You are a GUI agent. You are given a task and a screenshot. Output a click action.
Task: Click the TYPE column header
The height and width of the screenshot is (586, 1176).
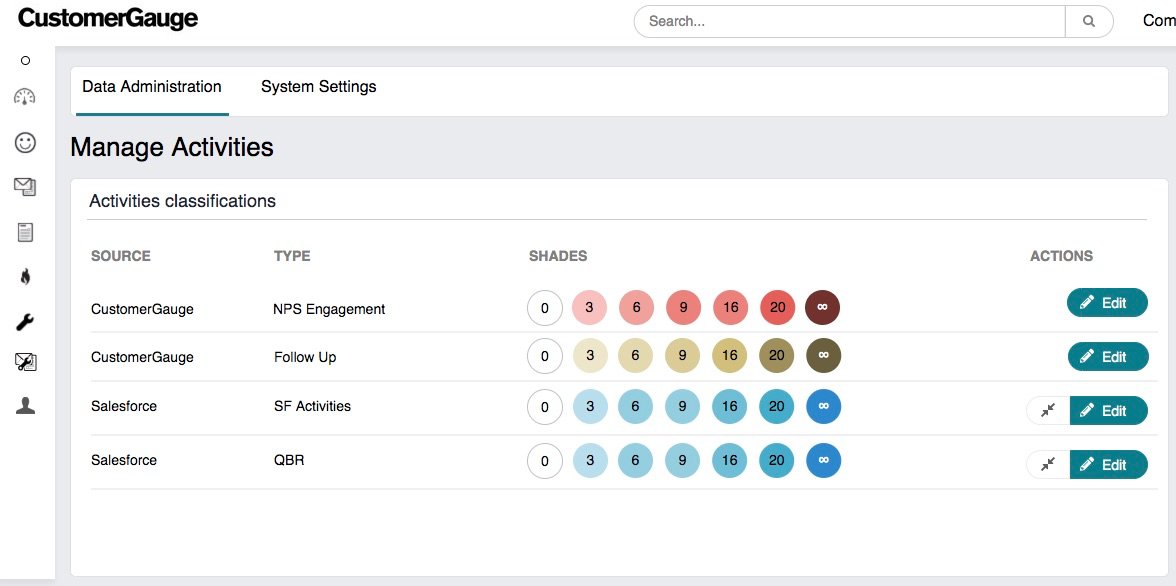click(x=292, y=256)
